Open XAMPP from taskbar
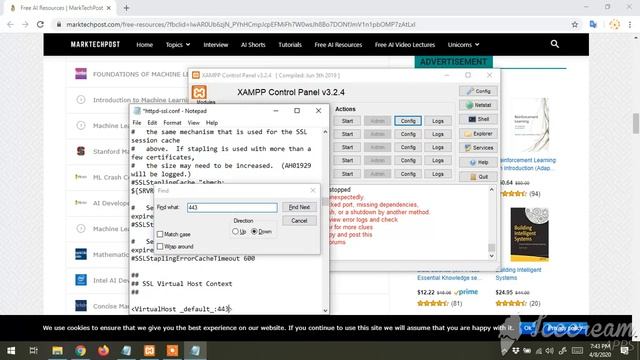 (x=149, y=351)
